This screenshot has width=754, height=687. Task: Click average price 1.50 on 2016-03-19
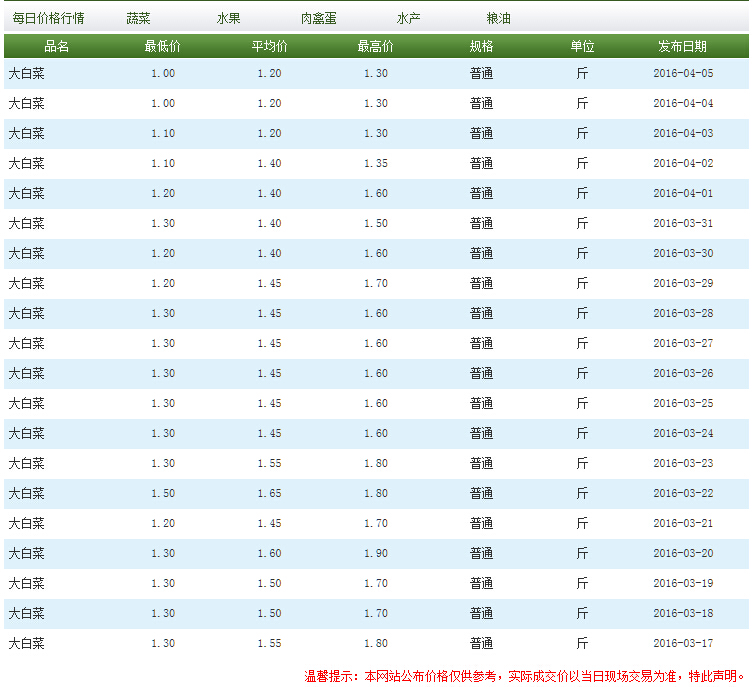pos(269,583)
